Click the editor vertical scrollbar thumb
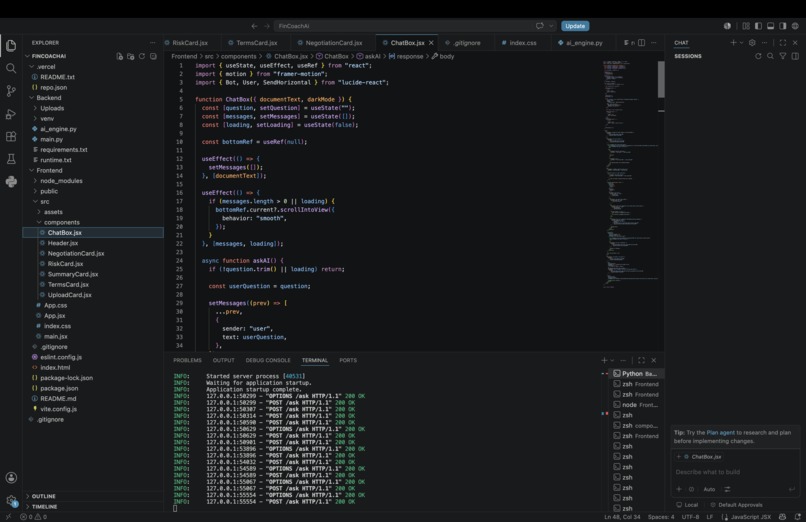 (x=661, y=79)
